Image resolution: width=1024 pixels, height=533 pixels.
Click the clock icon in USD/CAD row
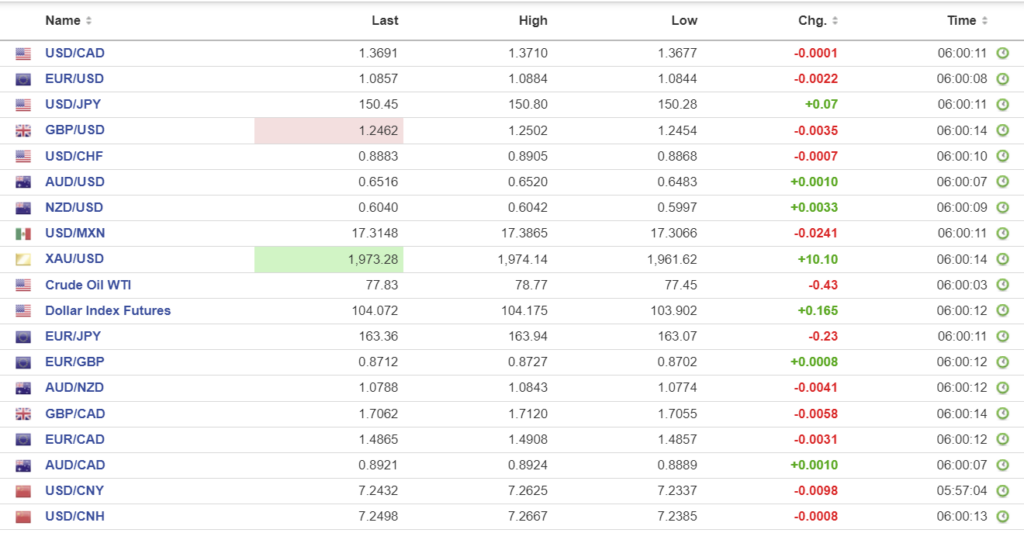click(x=1002, y=53)
